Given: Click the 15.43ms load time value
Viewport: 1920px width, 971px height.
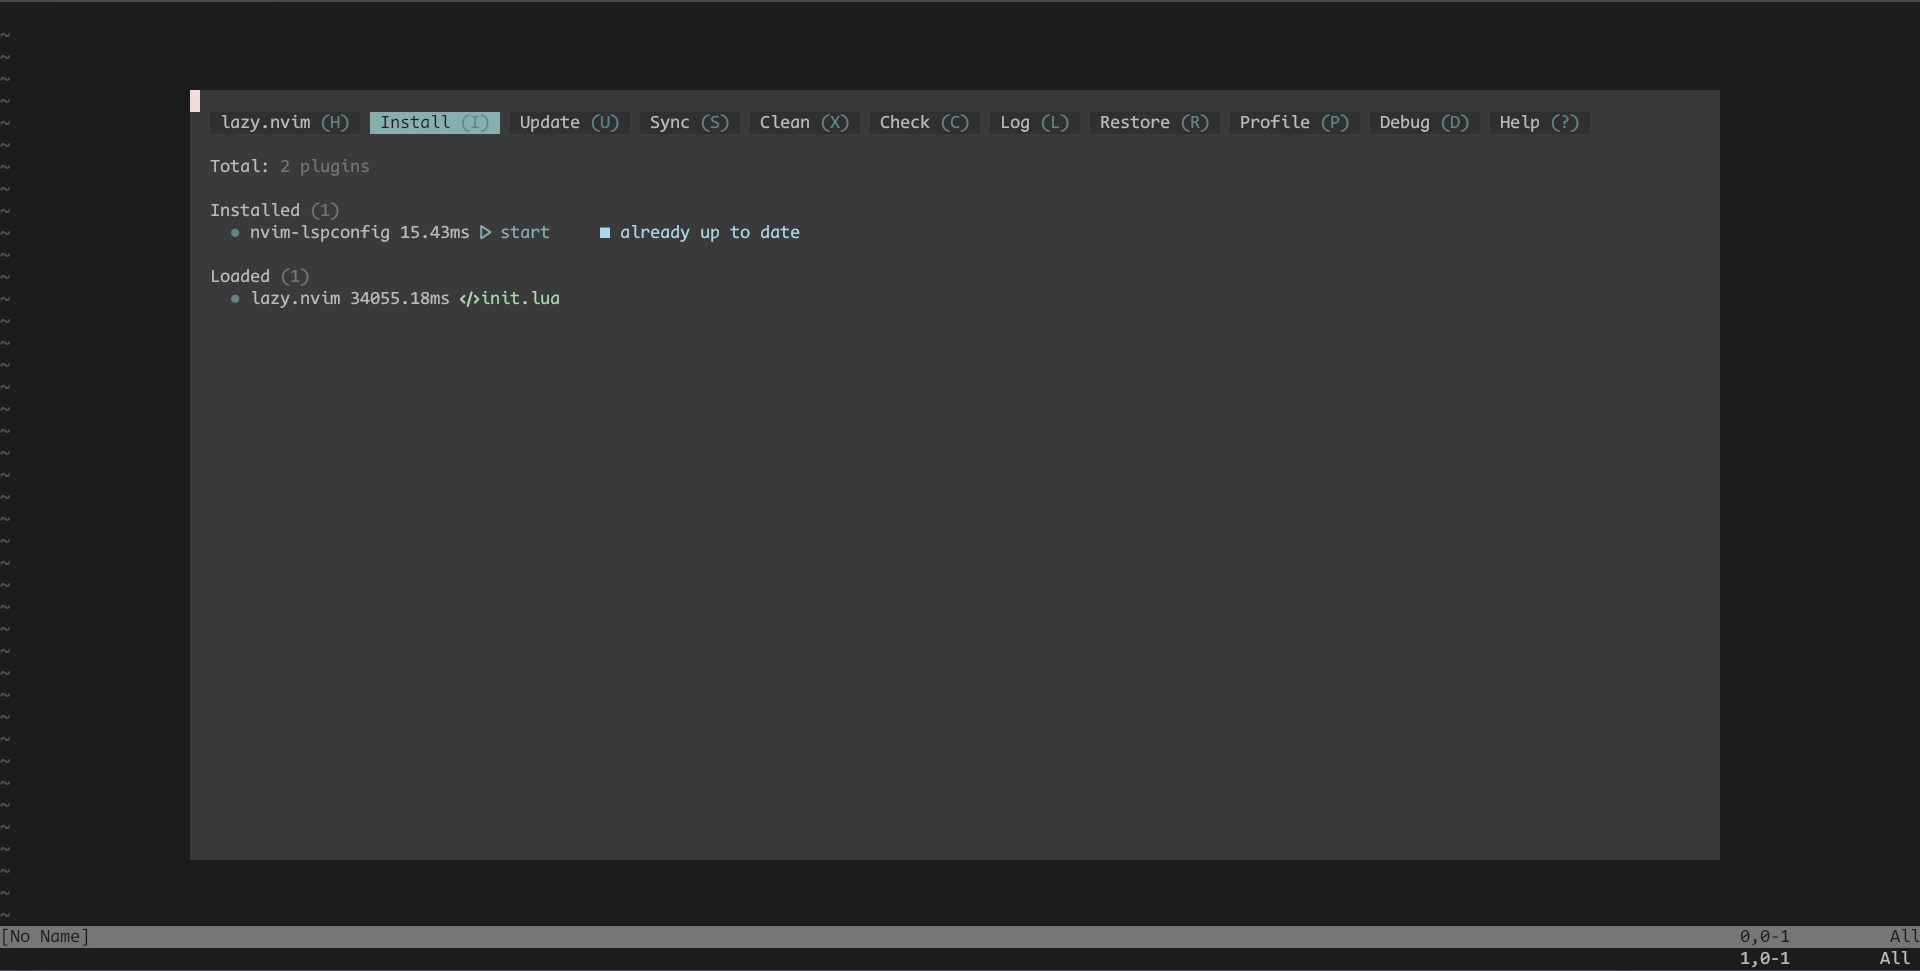Looking at the screenshot, I should [x=435, y=232].
